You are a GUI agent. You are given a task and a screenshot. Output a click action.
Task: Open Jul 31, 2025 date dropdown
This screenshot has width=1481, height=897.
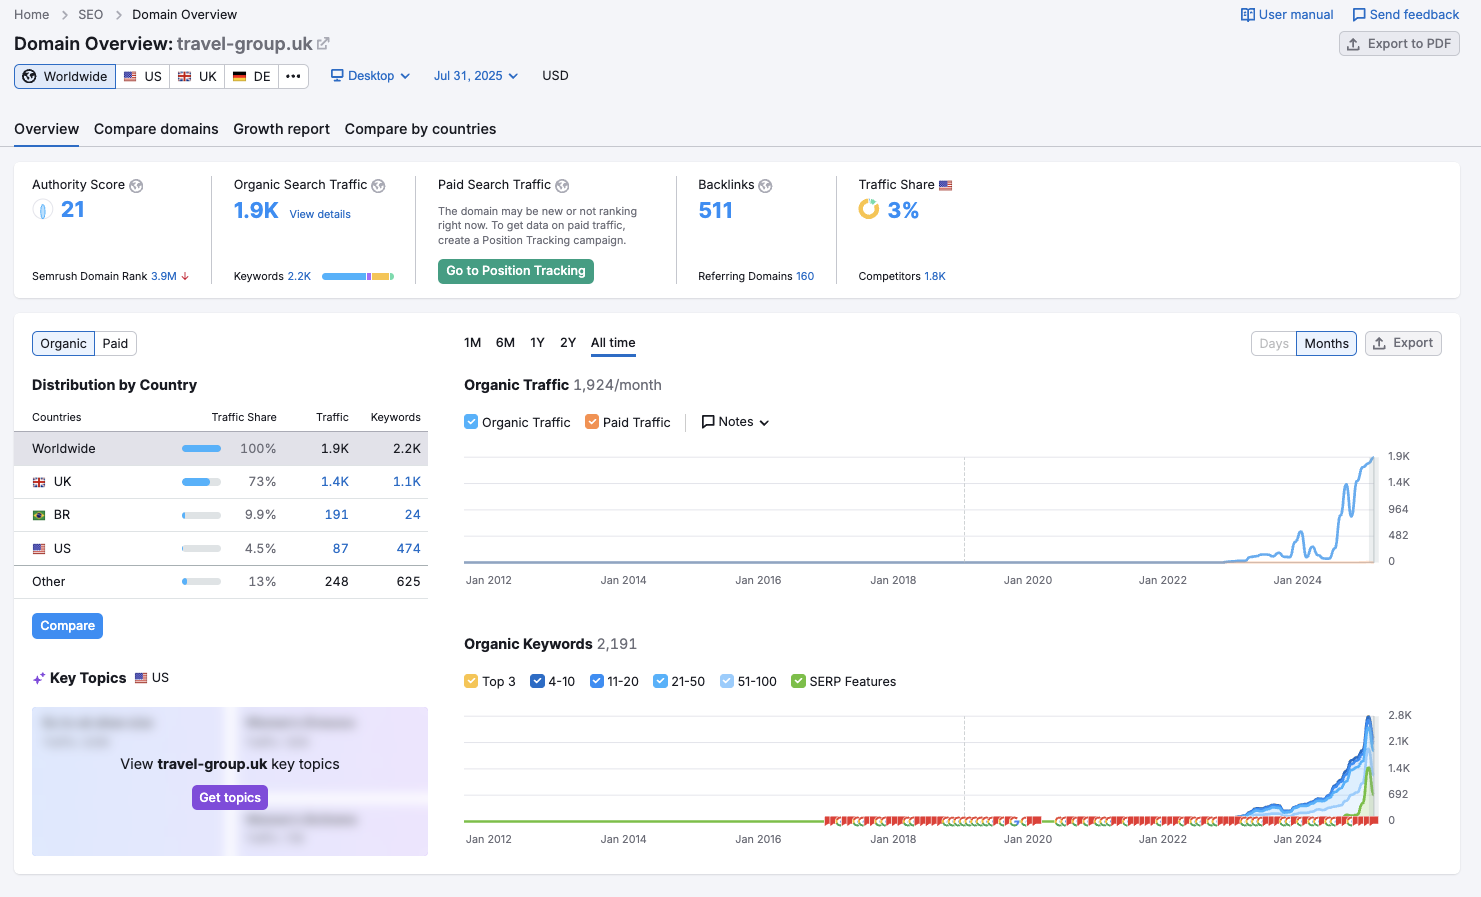(476, 76)
